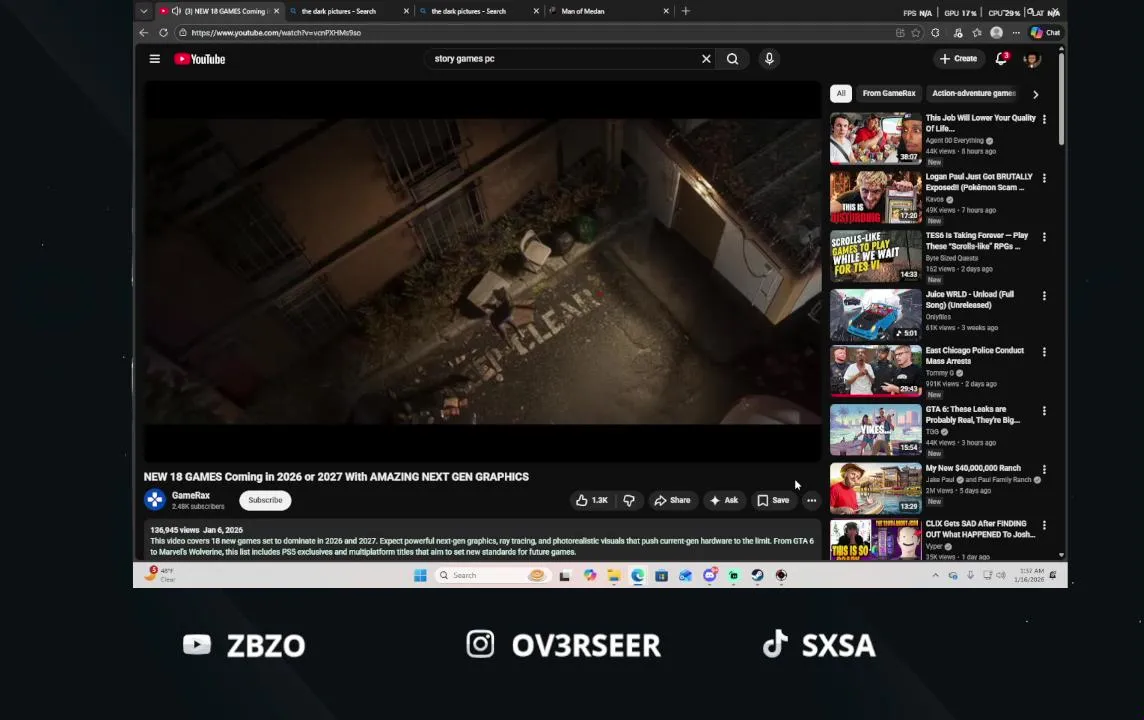The height and width of the screenshot is (720, 1144).
Task: Click the video player area
Action: [482, 271]
